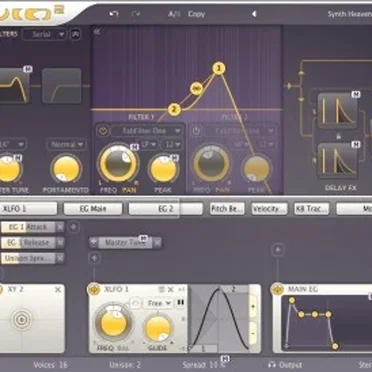Viewport: 372px width, 372px height.
Task: Remove the EG 1 Attack modulation slot
Action: tap(60, 227)
